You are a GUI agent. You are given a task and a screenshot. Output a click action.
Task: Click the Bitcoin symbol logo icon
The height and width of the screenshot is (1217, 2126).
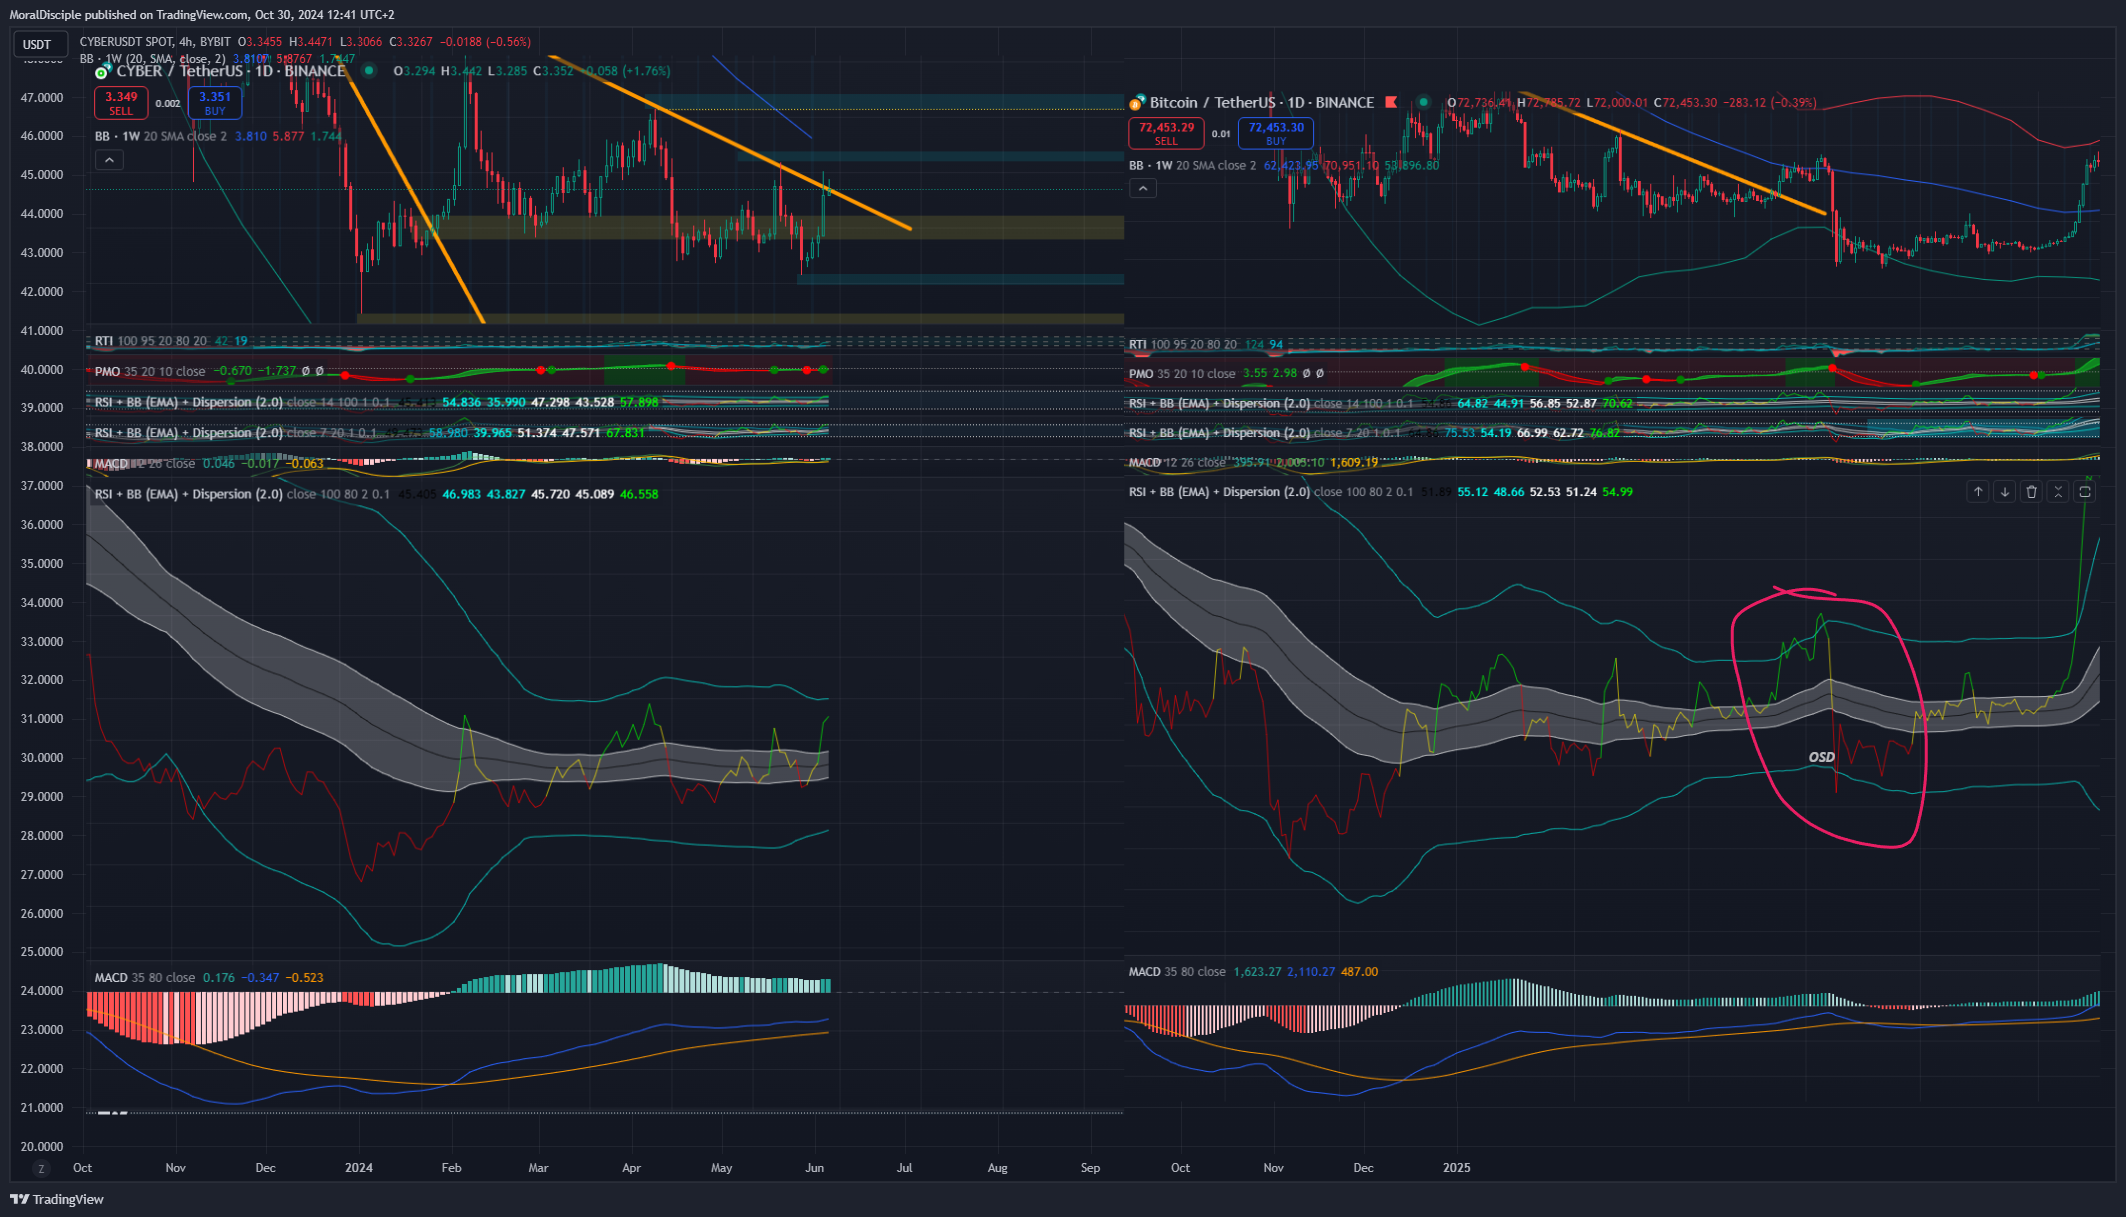coord(1137,102)
